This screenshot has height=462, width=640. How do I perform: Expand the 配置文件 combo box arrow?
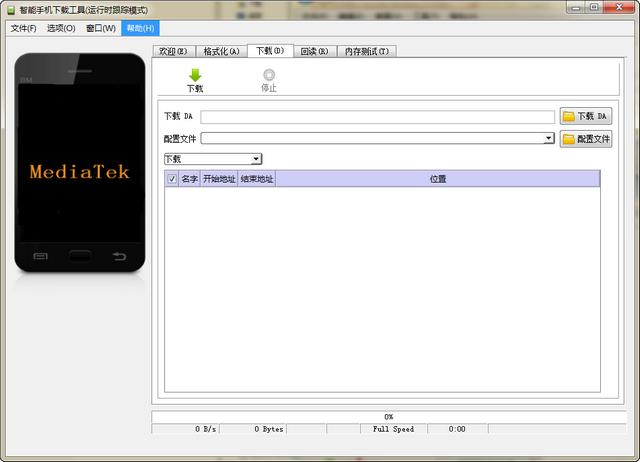point(549,139)
